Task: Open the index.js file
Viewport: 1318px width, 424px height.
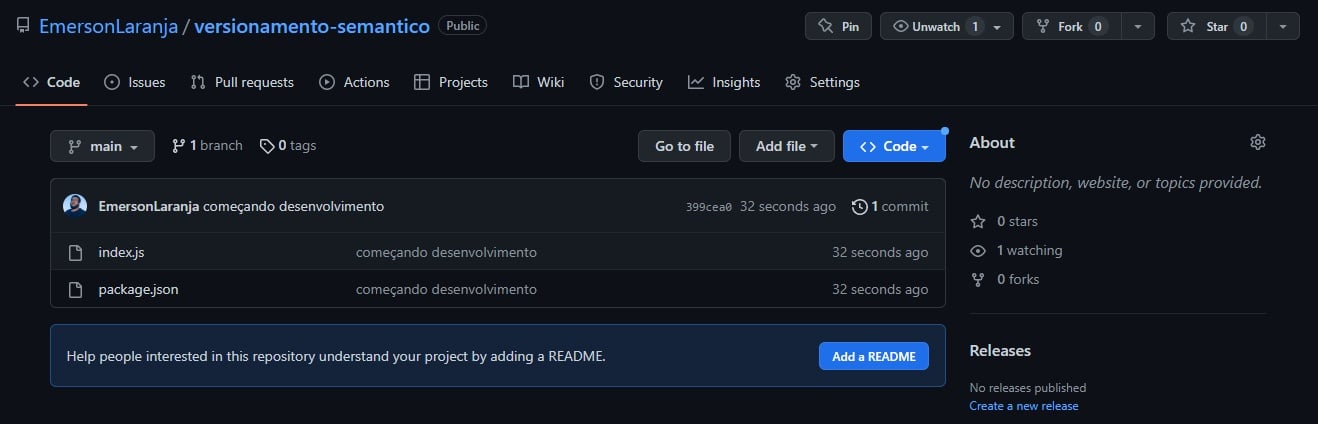Action: coord(122,252)
